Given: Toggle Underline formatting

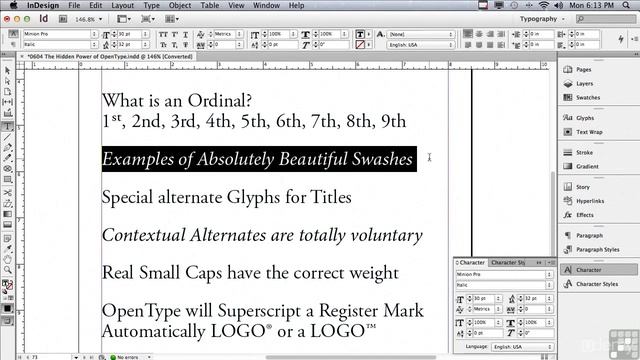Looking at the screenshot, I should tap(185, 35).
